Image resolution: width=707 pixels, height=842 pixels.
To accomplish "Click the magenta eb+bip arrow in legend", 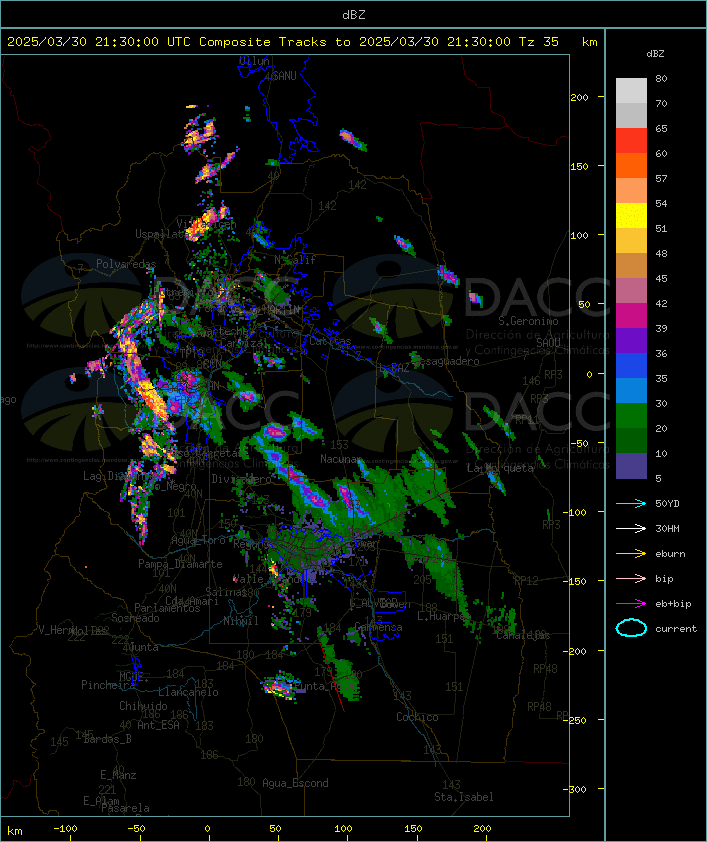I will pyautogui.click(x=631, y=604).
